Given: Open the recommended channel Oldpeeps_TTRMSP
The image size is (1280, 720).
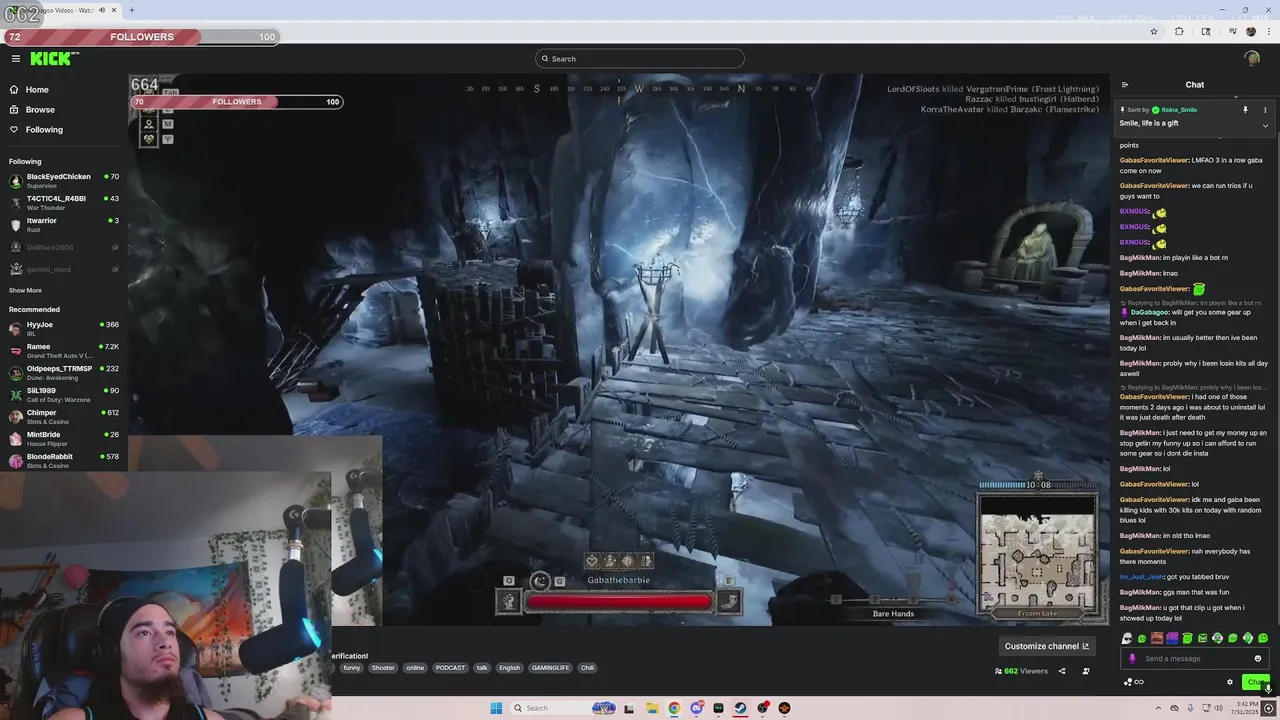Looking at the screenshot, I should pyautogui.click(x=64, y=373).
